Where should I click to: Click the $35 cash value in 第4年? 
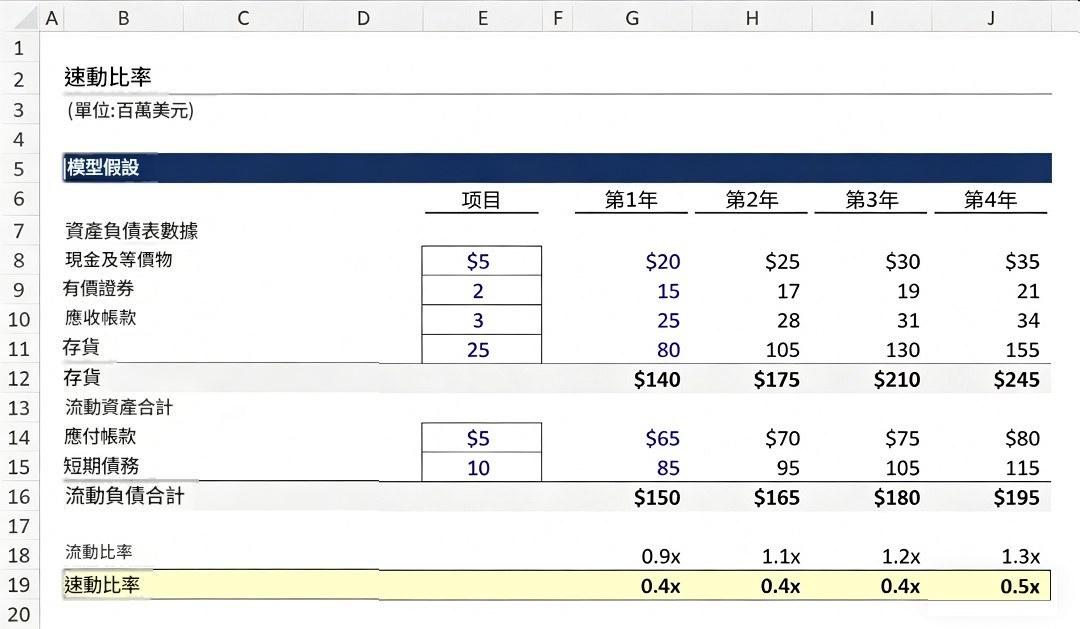pyautogui.click(x=1022, y=262)
